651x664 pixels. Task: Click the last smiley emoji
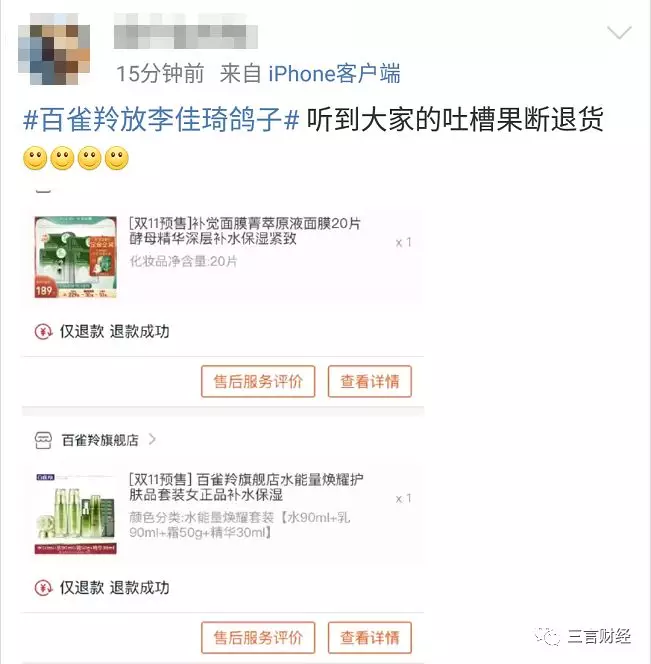click(116, 158)
